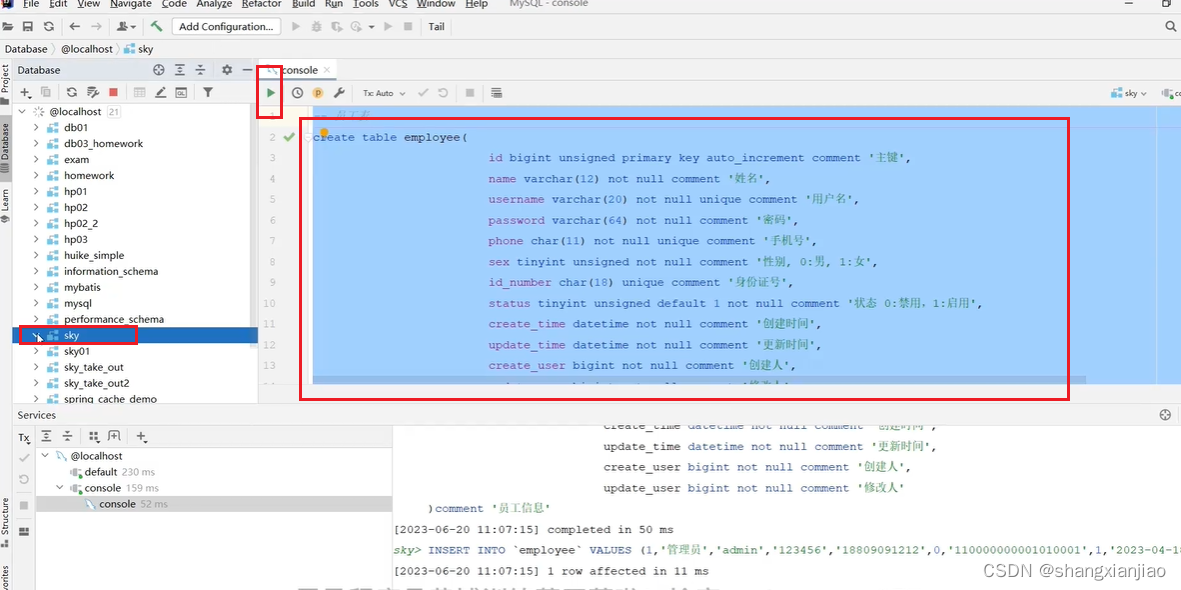Build project with green hammer icon
The image size is (1181, 590).
click(157, 26)
